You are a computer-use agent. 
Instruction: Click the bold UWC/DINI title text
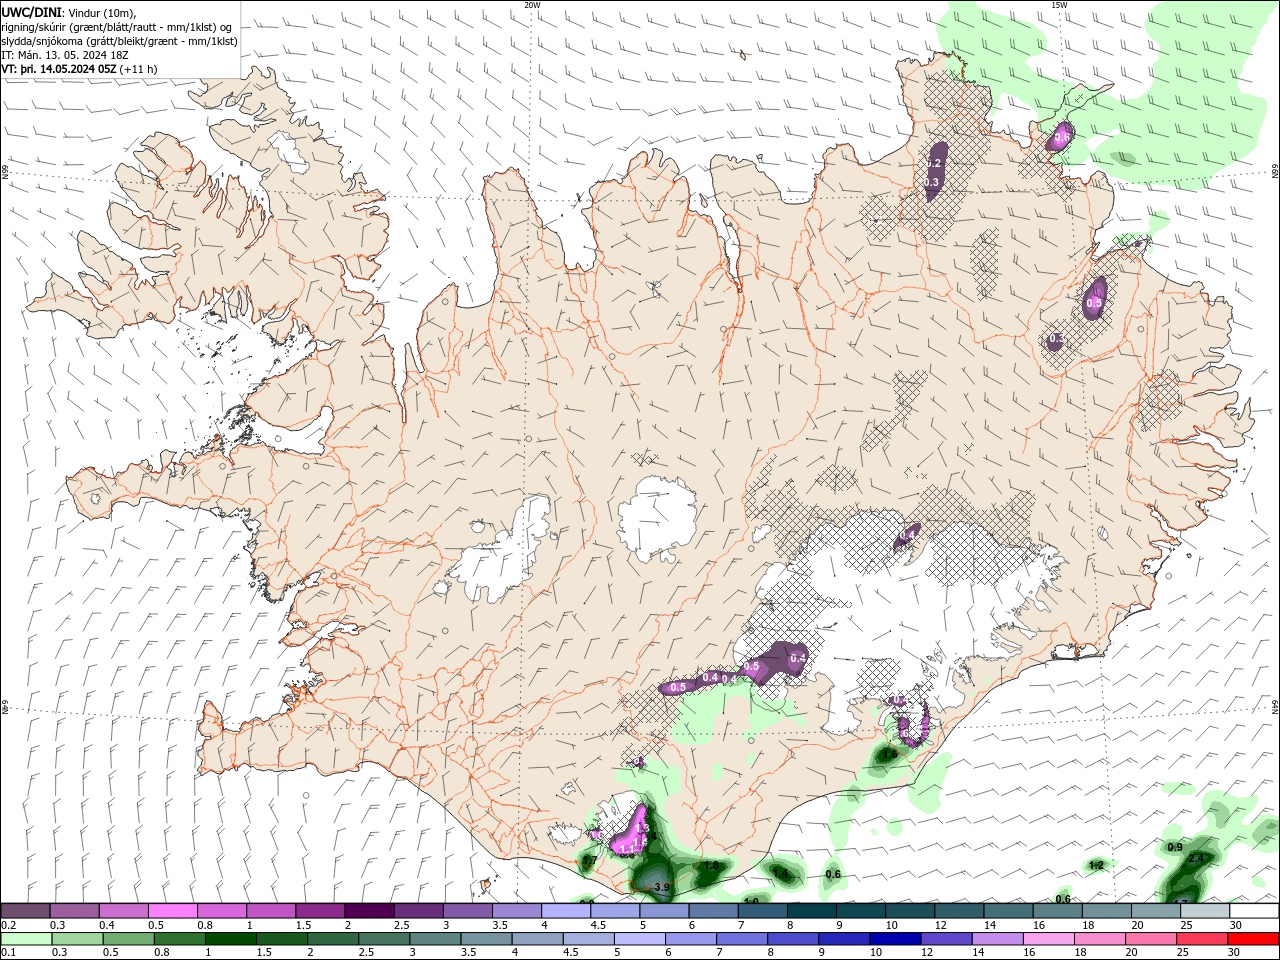pyautogui.click(x=31, y=12)
